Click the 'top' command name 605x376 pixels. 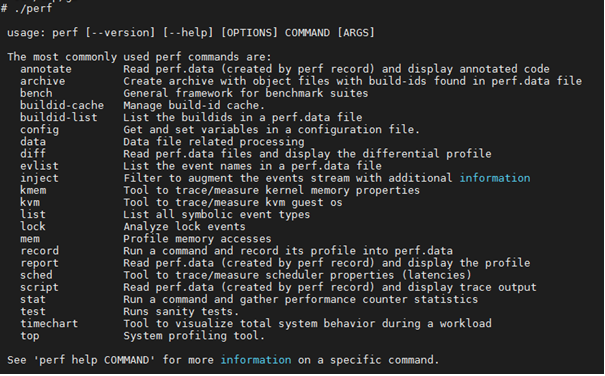pyautogui.click(x=30, y=336)
